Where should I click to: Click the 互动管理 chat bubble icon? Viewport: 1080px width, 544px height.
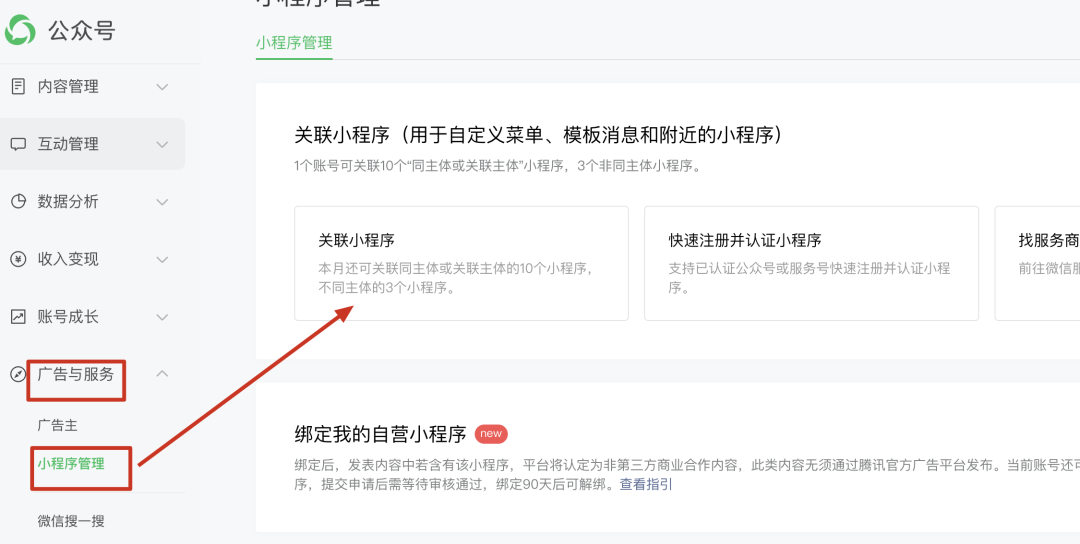[x=19, y=145]
